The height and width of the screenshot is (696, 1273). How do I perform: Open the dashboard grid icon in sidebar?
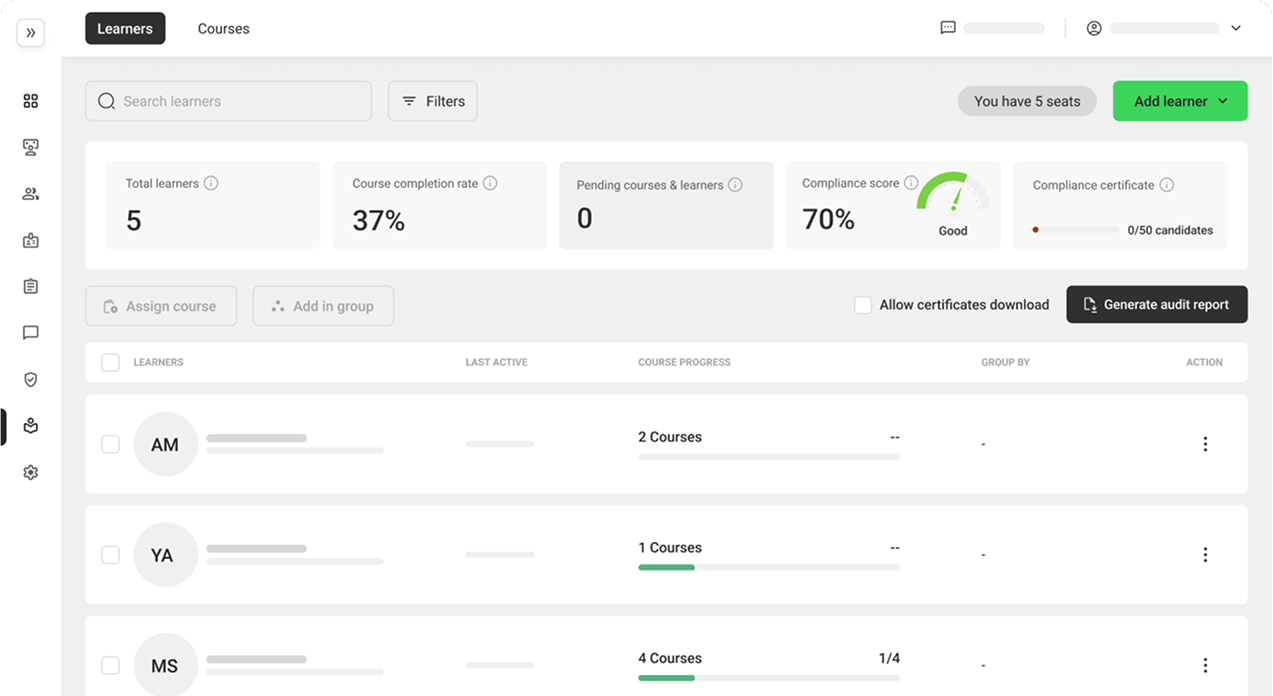[x=30, y=101]
